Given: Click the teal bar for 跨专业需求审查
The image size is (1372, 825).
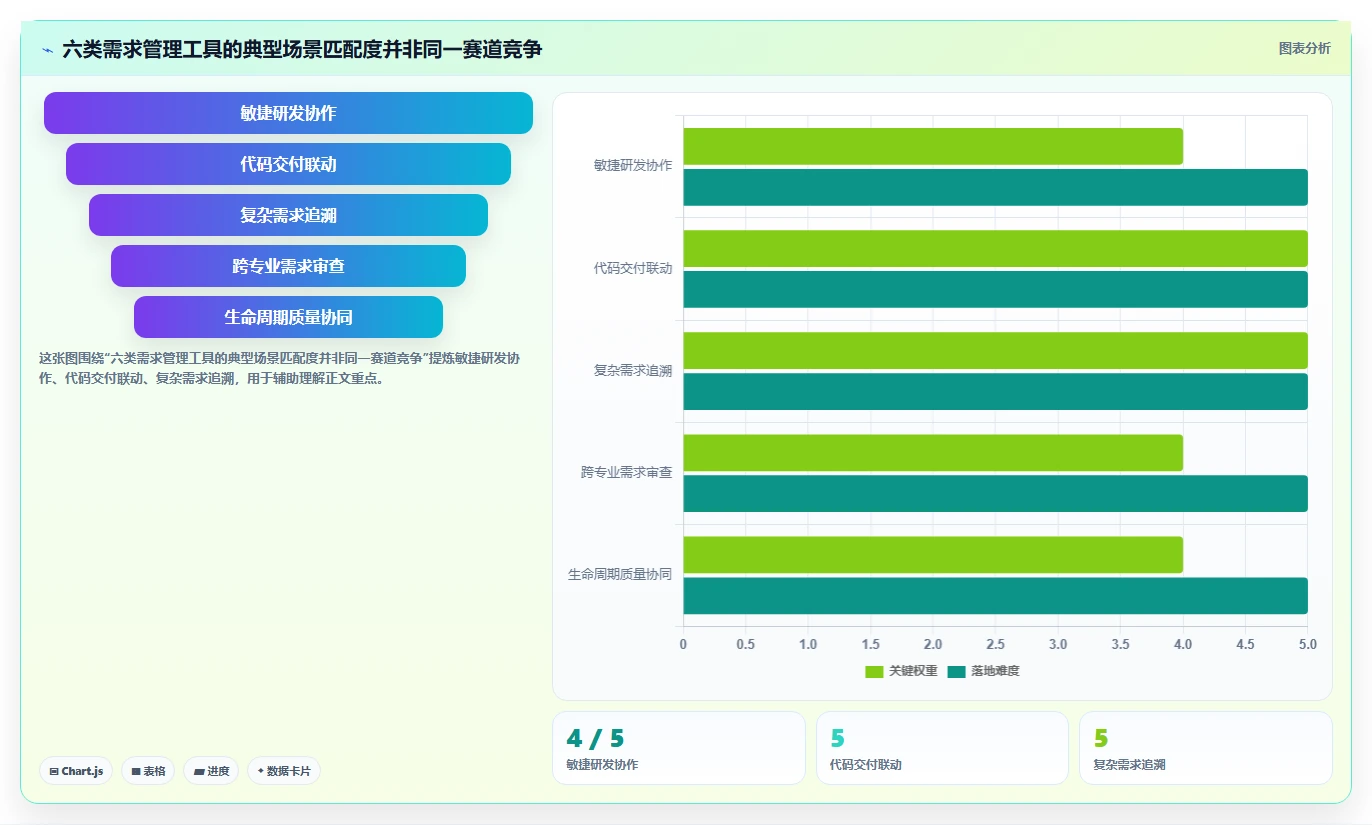Looking at the screenshot, I should point(995,493).
